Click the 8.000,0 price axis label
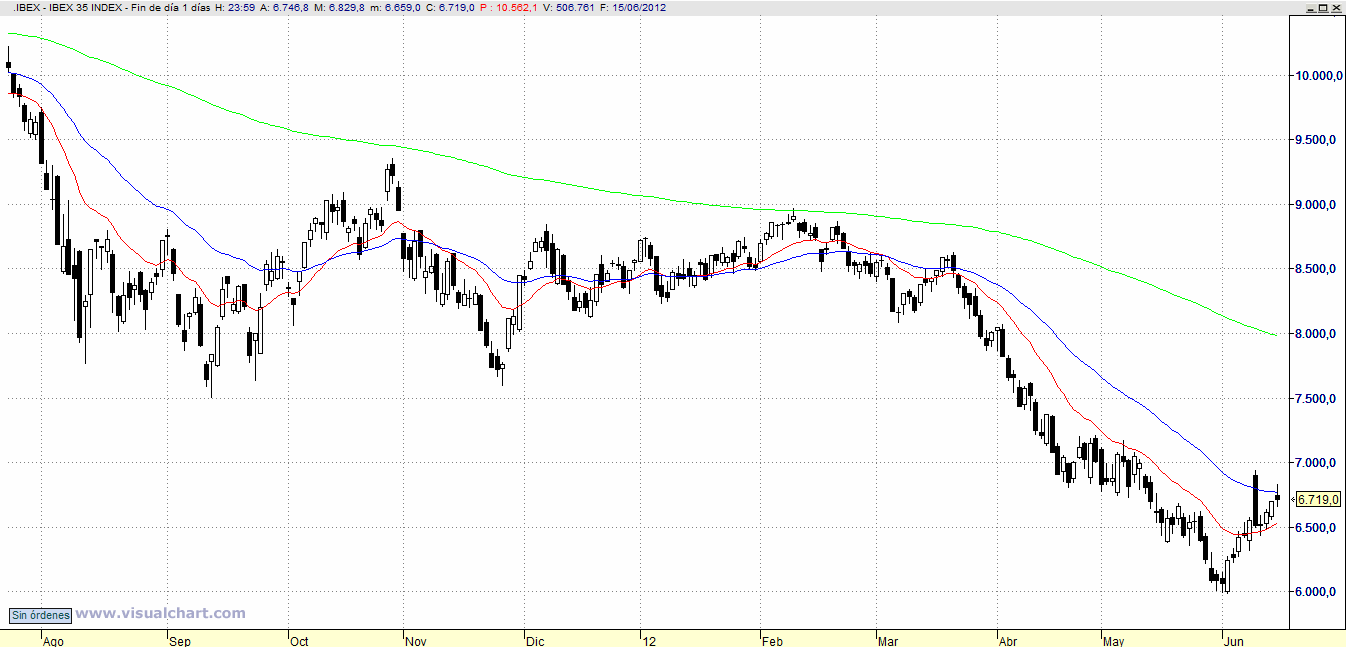 [1318, 334]
